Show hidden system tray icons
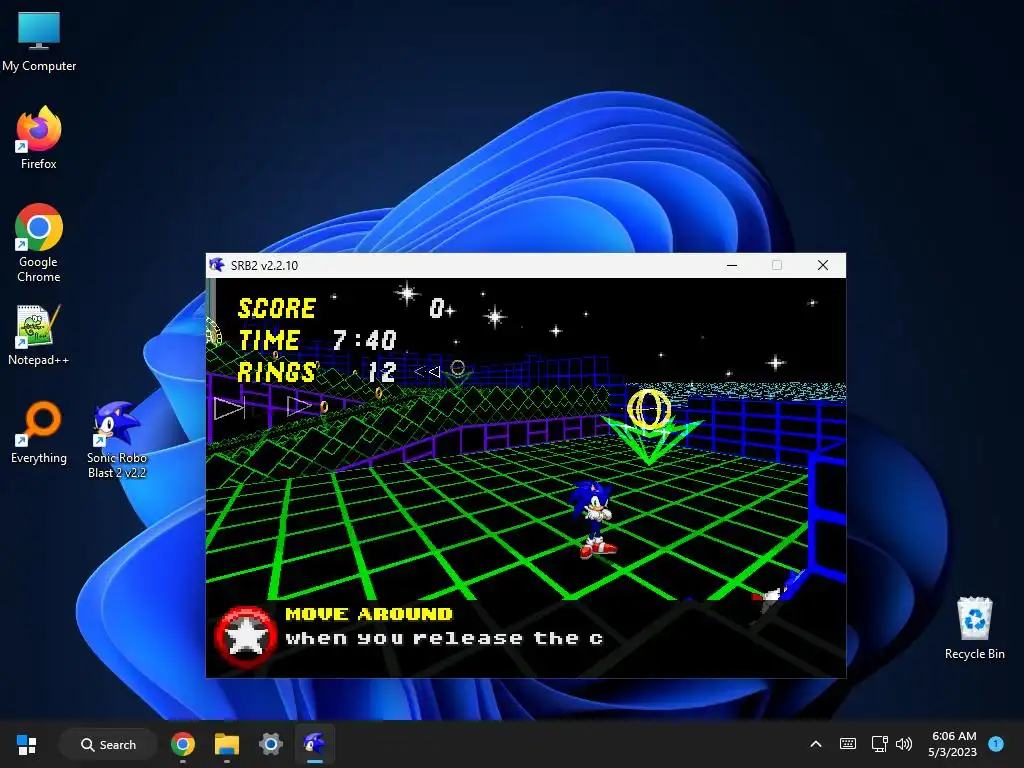The width and height of the screenshot is (1024, 768). (816, 744)
